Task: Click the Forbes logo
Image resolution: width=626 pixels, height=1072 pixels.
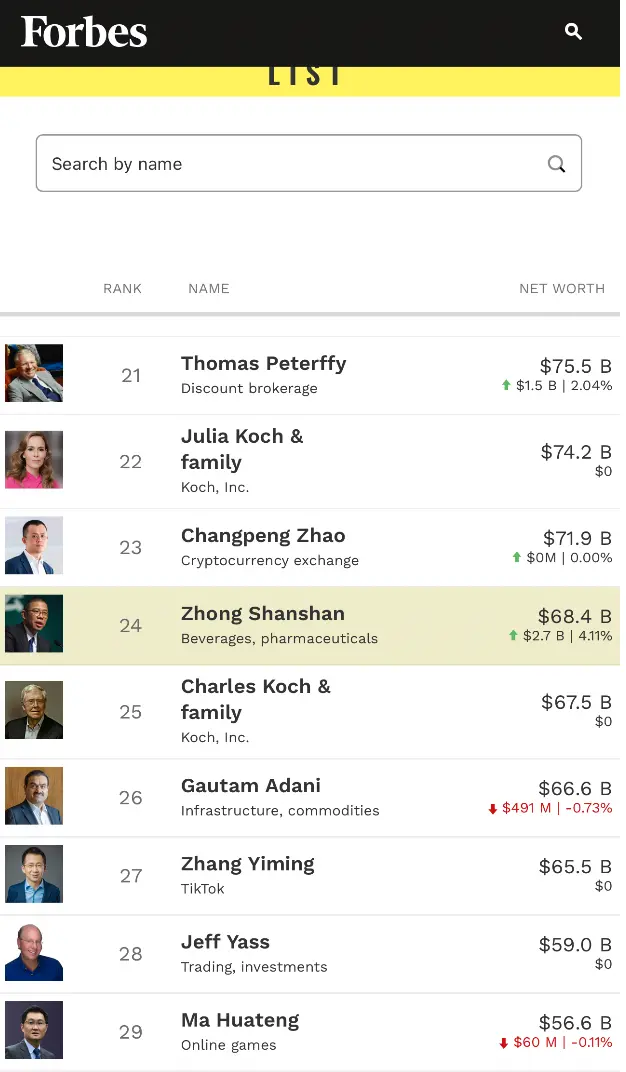Action: click(84, 32)
